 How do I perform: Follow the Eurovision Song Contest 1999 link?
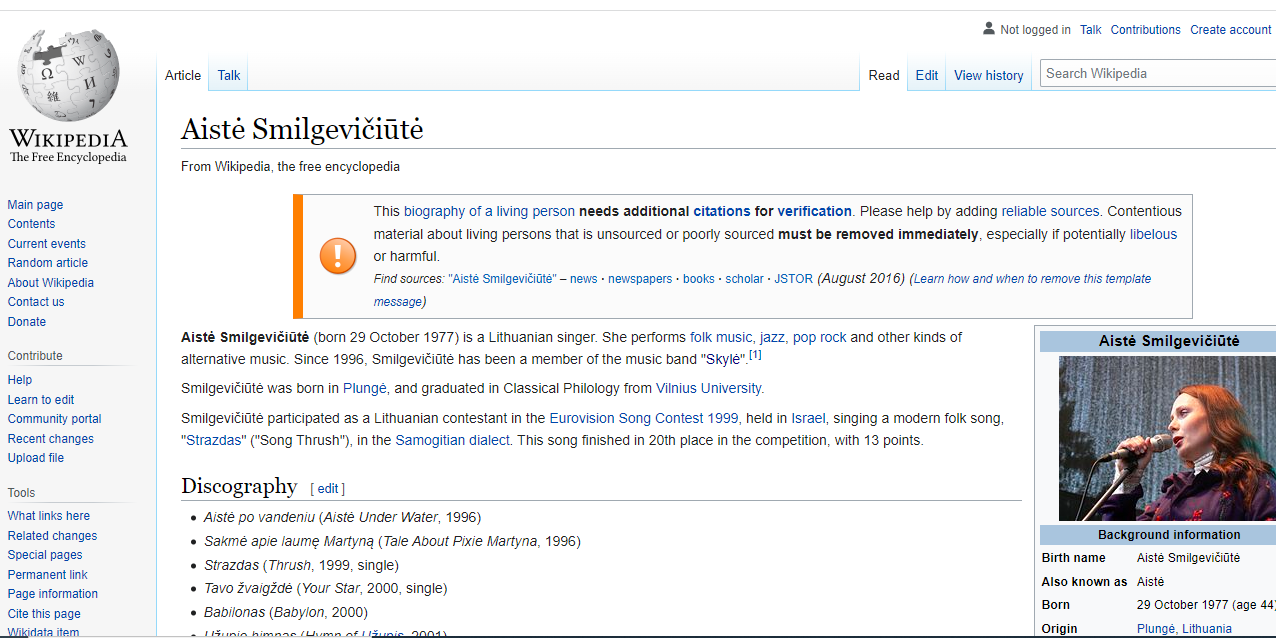coord(643,418)
